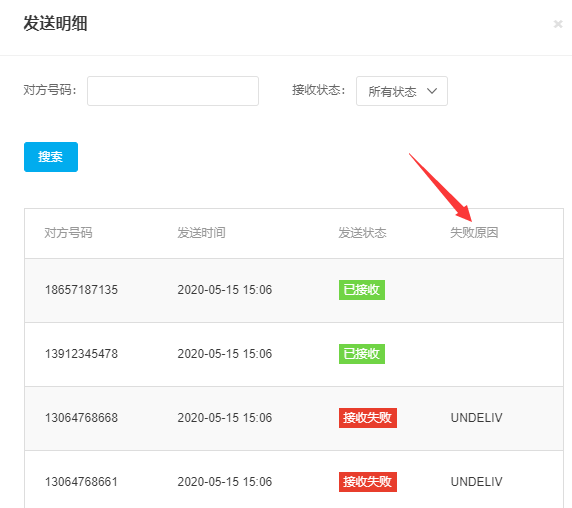Screen dimensions: 572x508
Task: Click the 失败原因 column header
Action: 474,233
